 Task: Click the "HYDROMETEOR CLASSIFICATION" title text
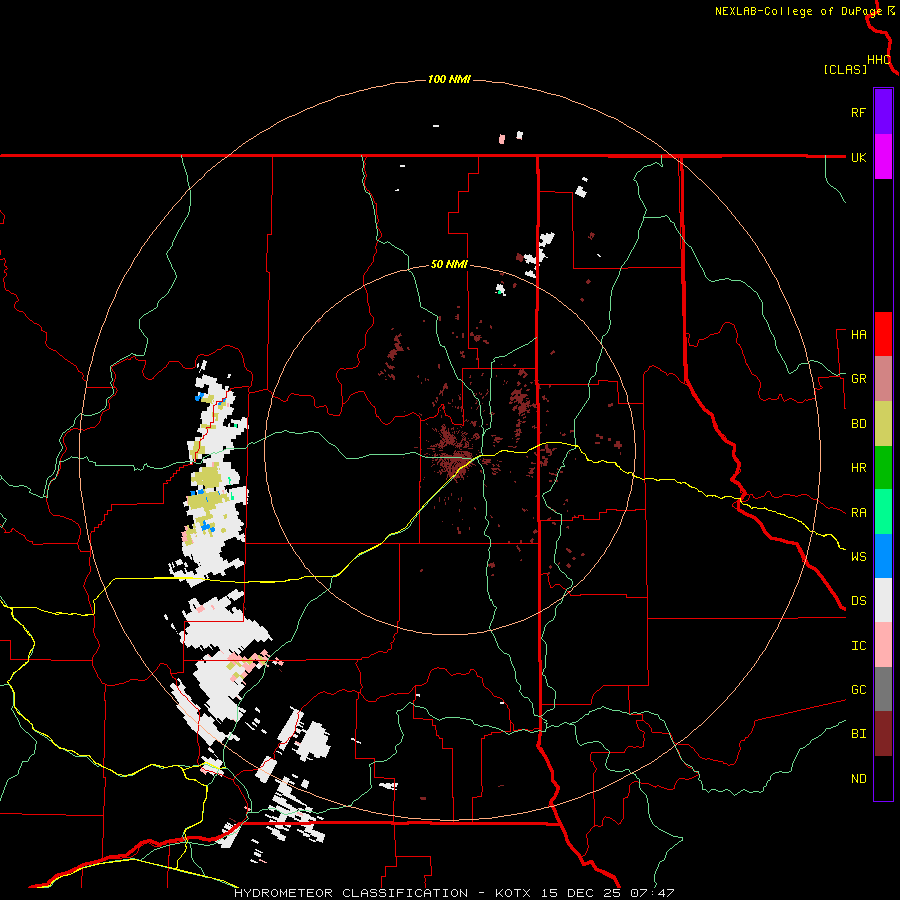(351, 893)
